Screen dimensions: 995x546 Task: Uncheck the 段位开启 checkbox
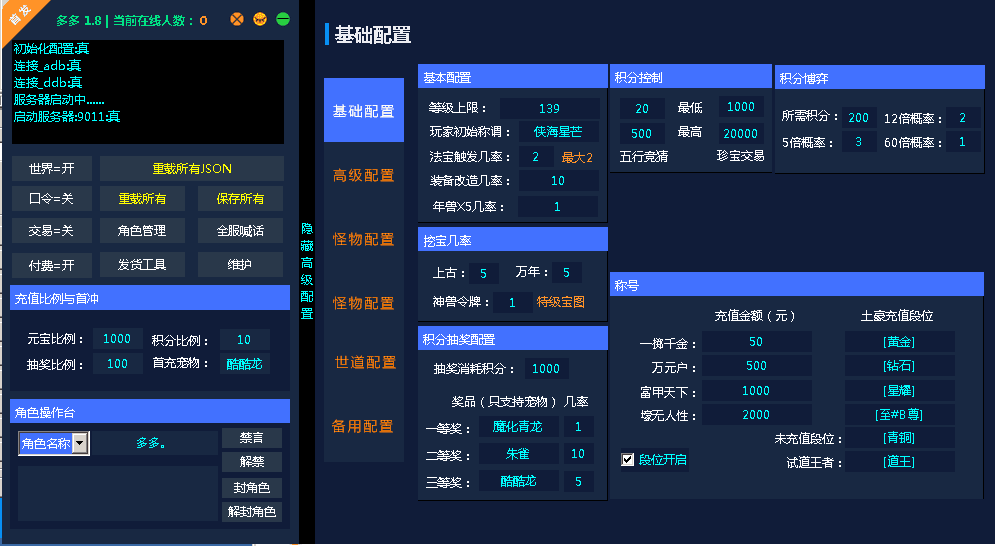point(628,460)
